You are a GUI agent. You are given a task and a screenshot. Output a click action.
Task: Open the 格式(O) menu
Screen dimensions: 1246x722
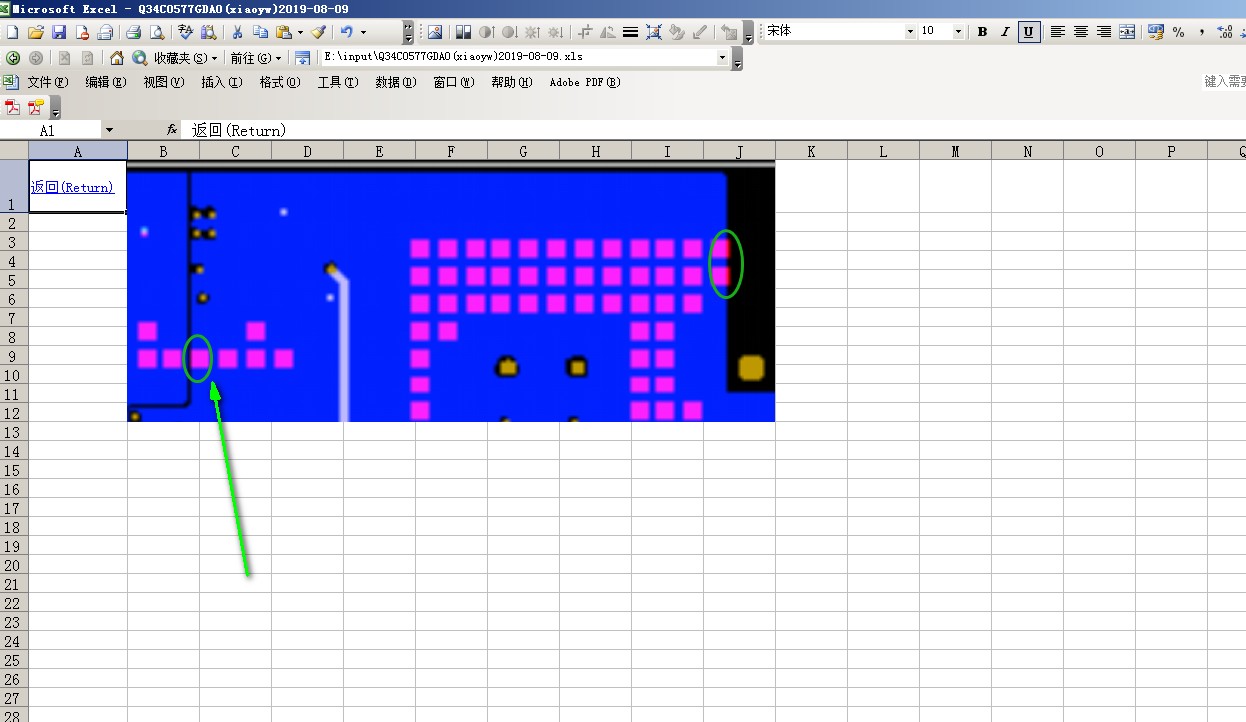point(280,82)
